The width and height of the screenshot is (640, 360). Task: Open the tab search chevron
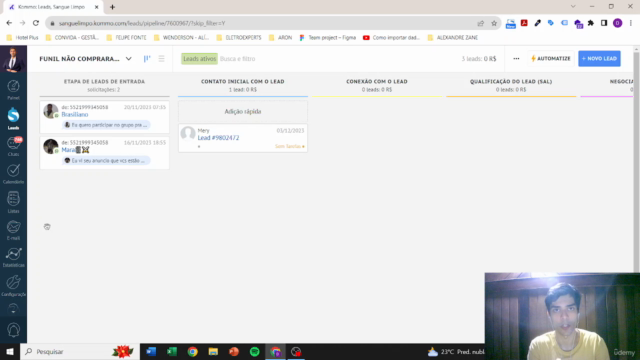coord(573,7)
